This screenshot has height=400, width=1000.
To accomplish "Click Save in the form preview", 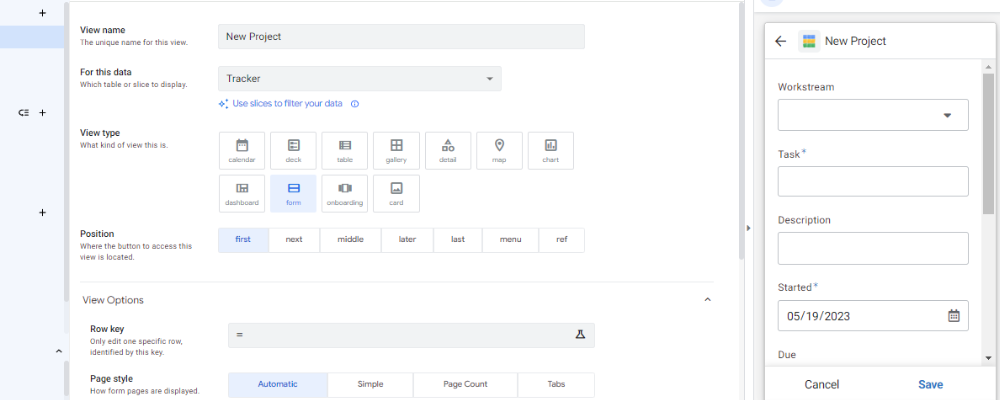I will [x=930, y=385].
